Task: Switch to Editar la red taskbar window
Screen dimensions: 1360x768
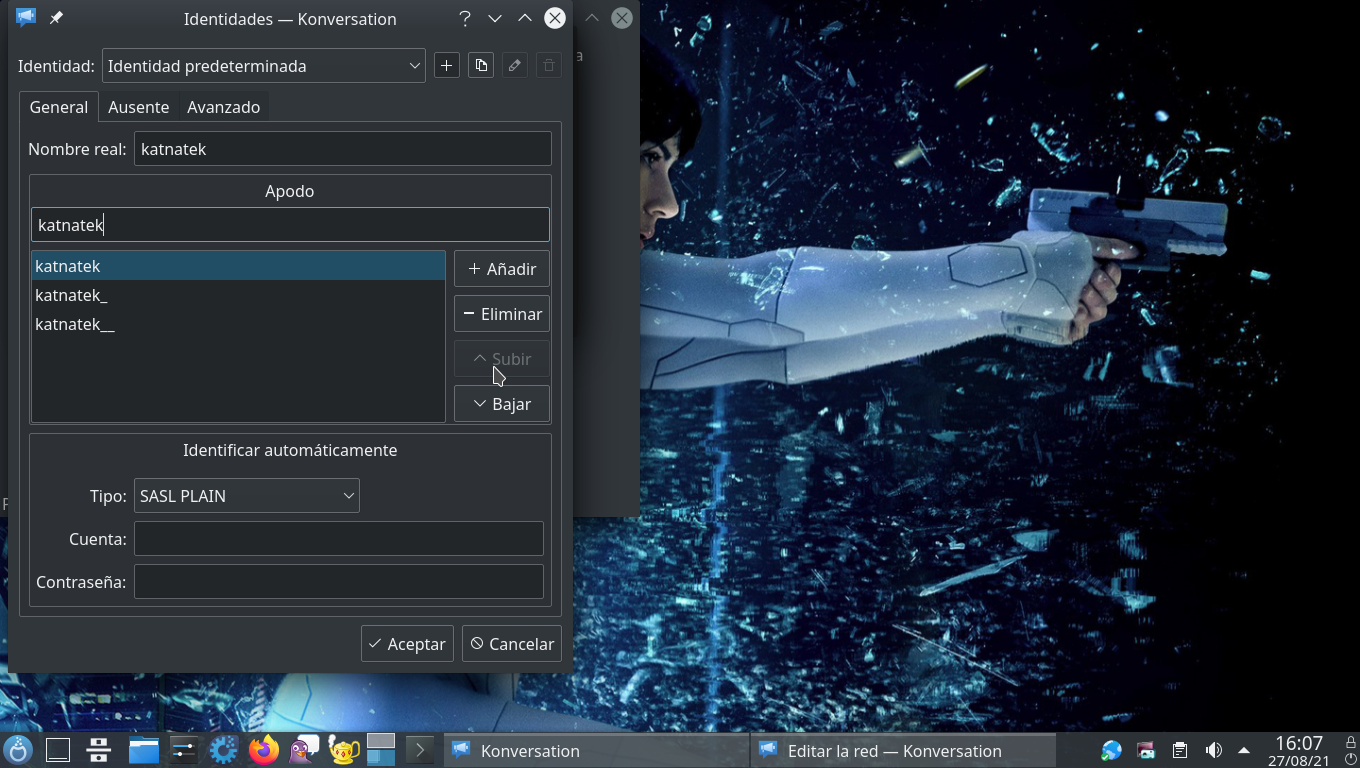Action: click(x=902, y=750)
